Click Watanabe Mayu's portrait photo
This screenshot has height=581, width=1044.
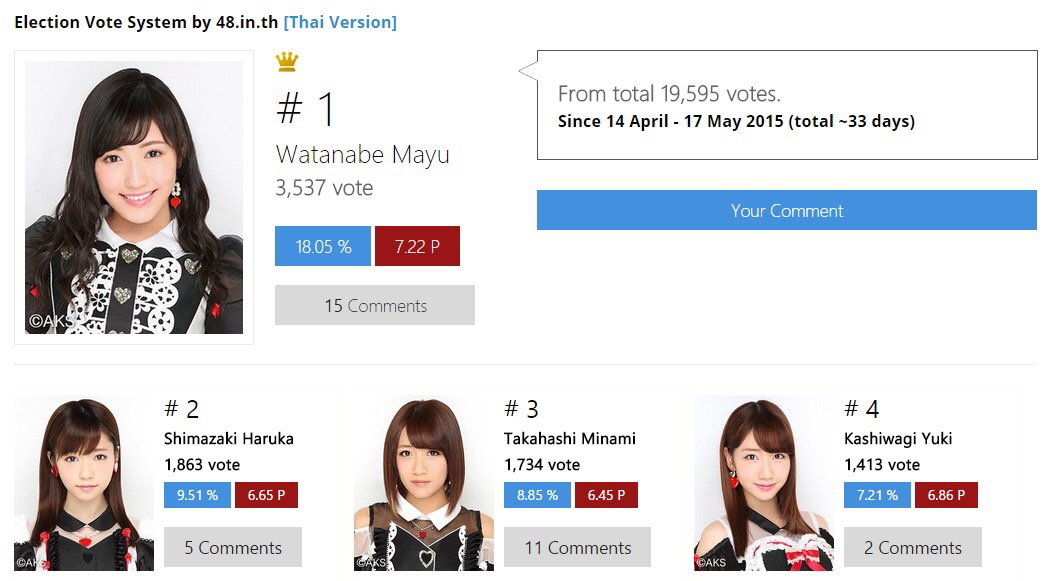(x=134, y=198)
